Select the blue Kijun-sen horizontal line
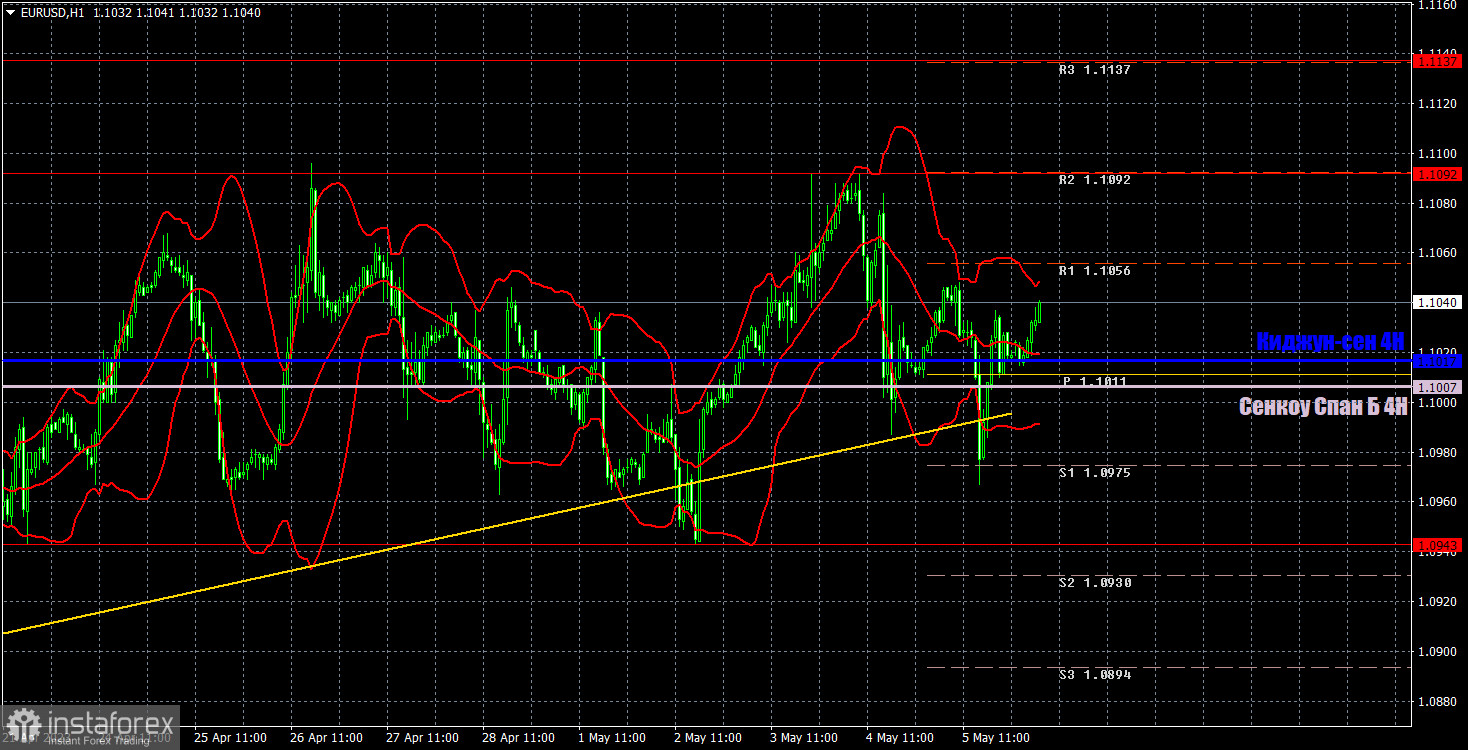The height and width of the screenshot is (750, 1468). 705,360
